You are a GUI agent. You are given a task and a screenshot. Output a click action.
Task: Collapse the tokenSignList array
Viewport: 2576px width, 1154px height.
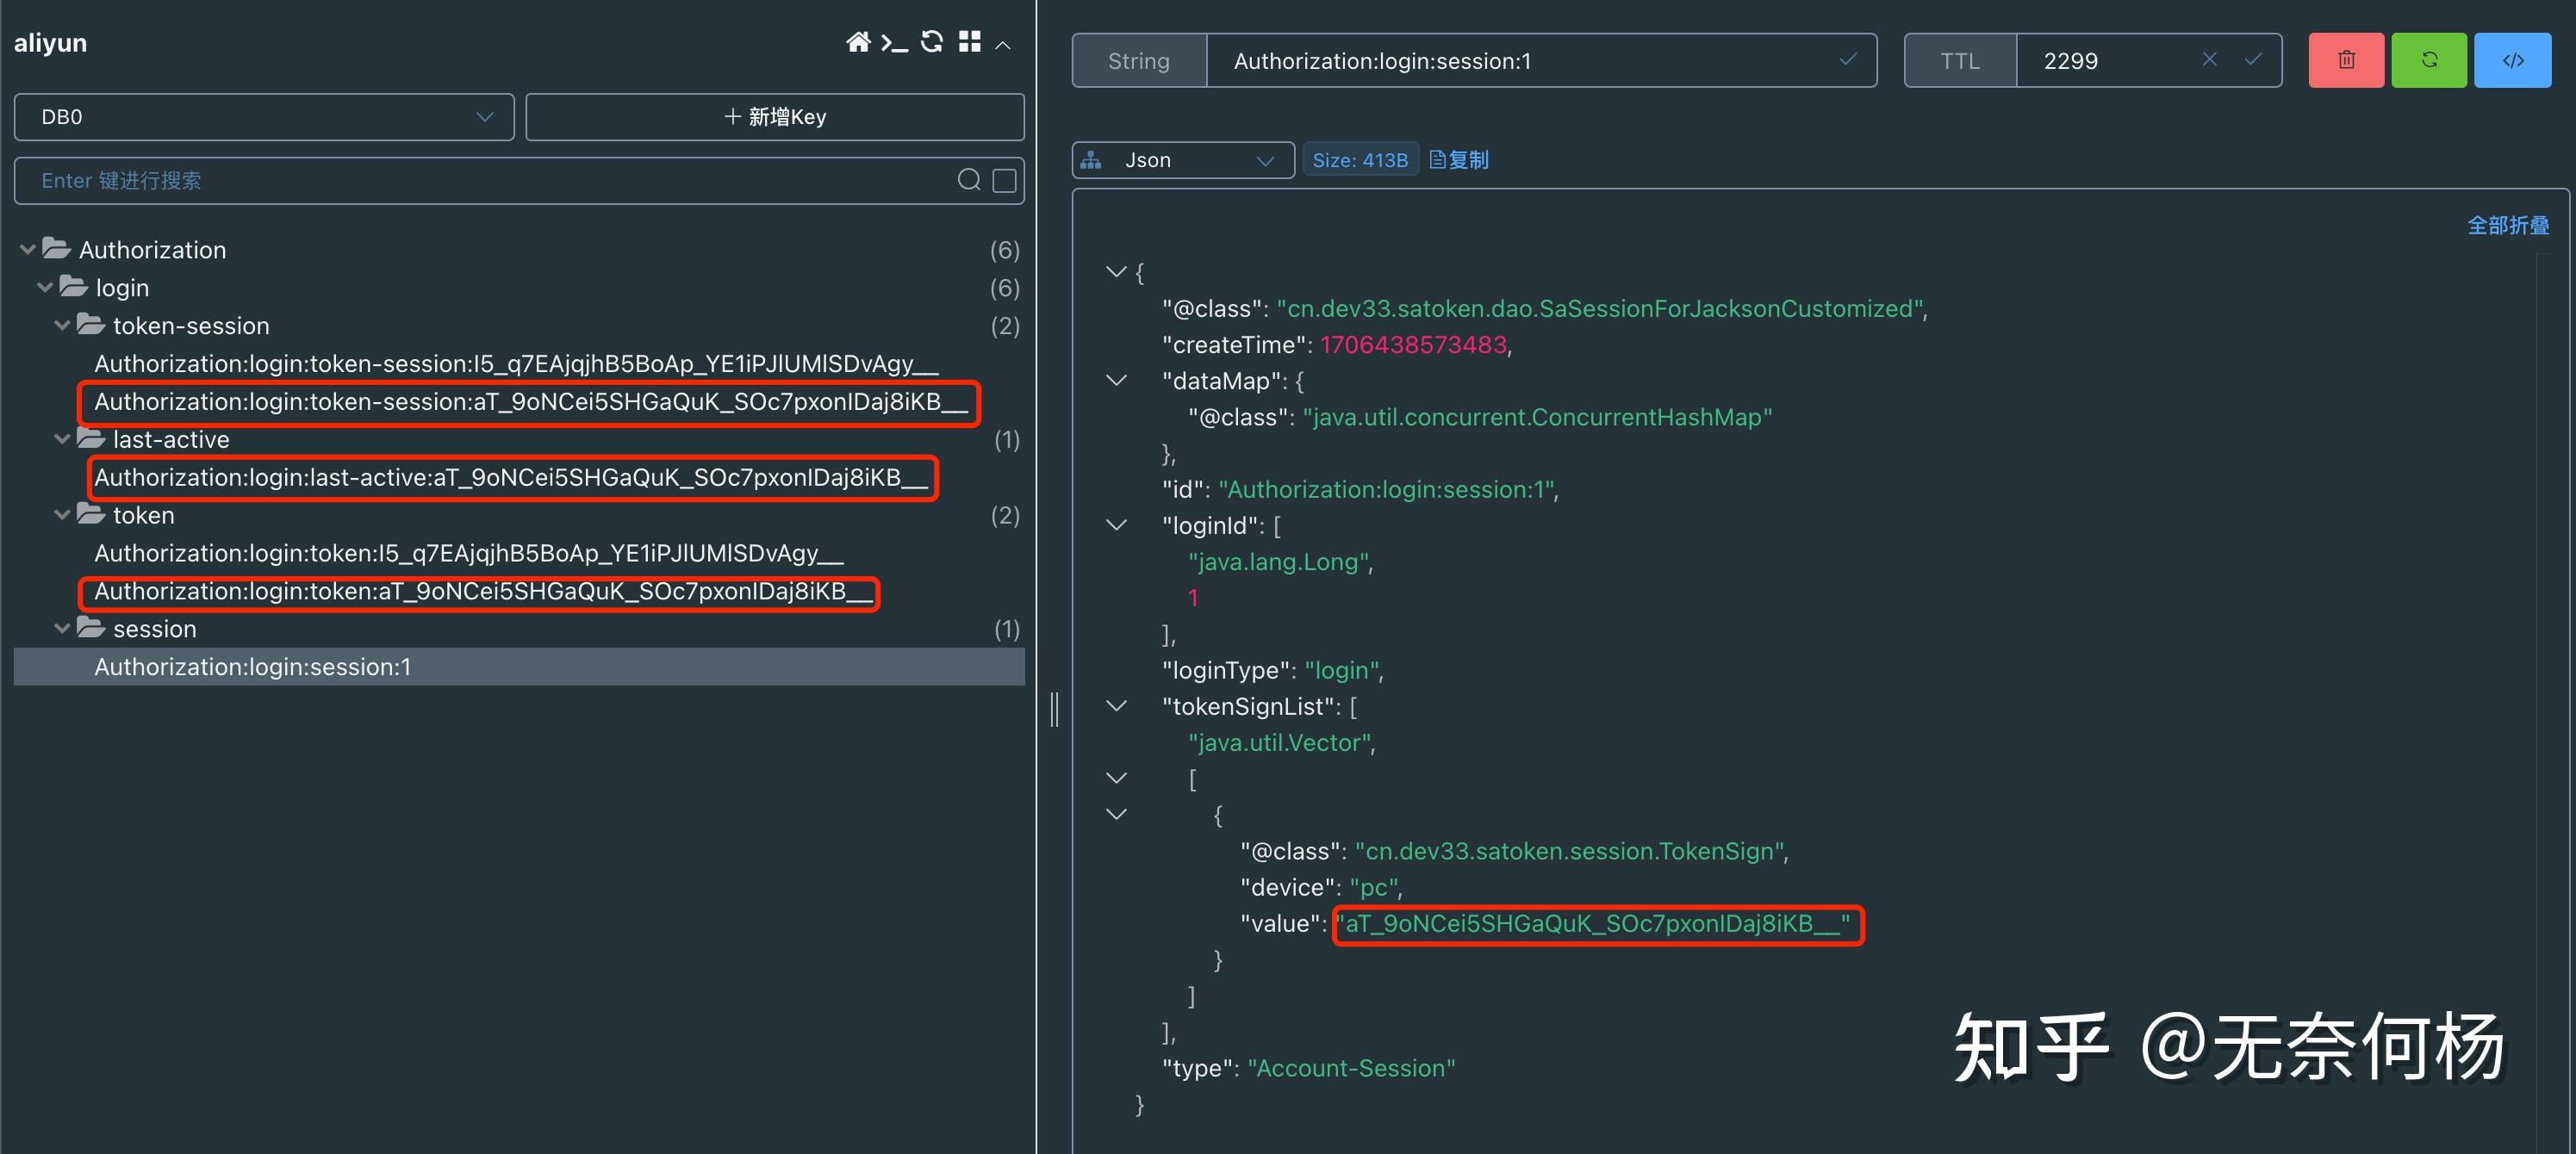(1116, 707)
